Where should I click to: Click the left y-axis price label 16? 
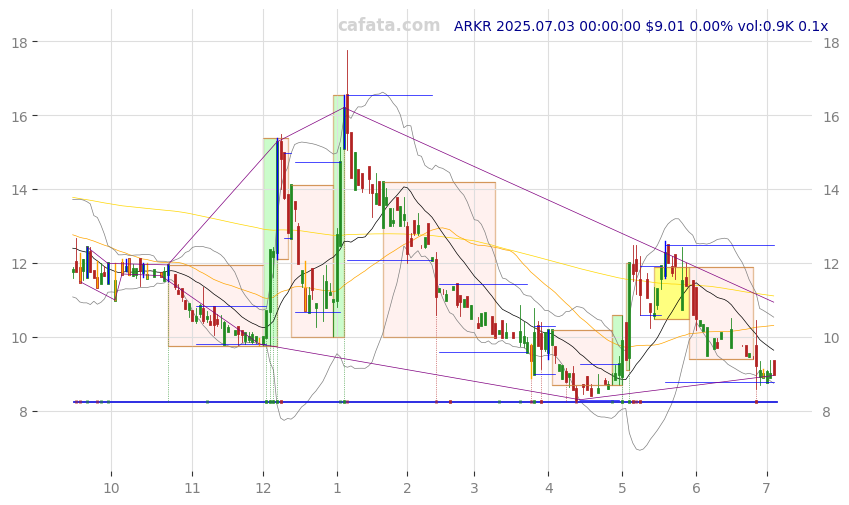click(19, 116)
